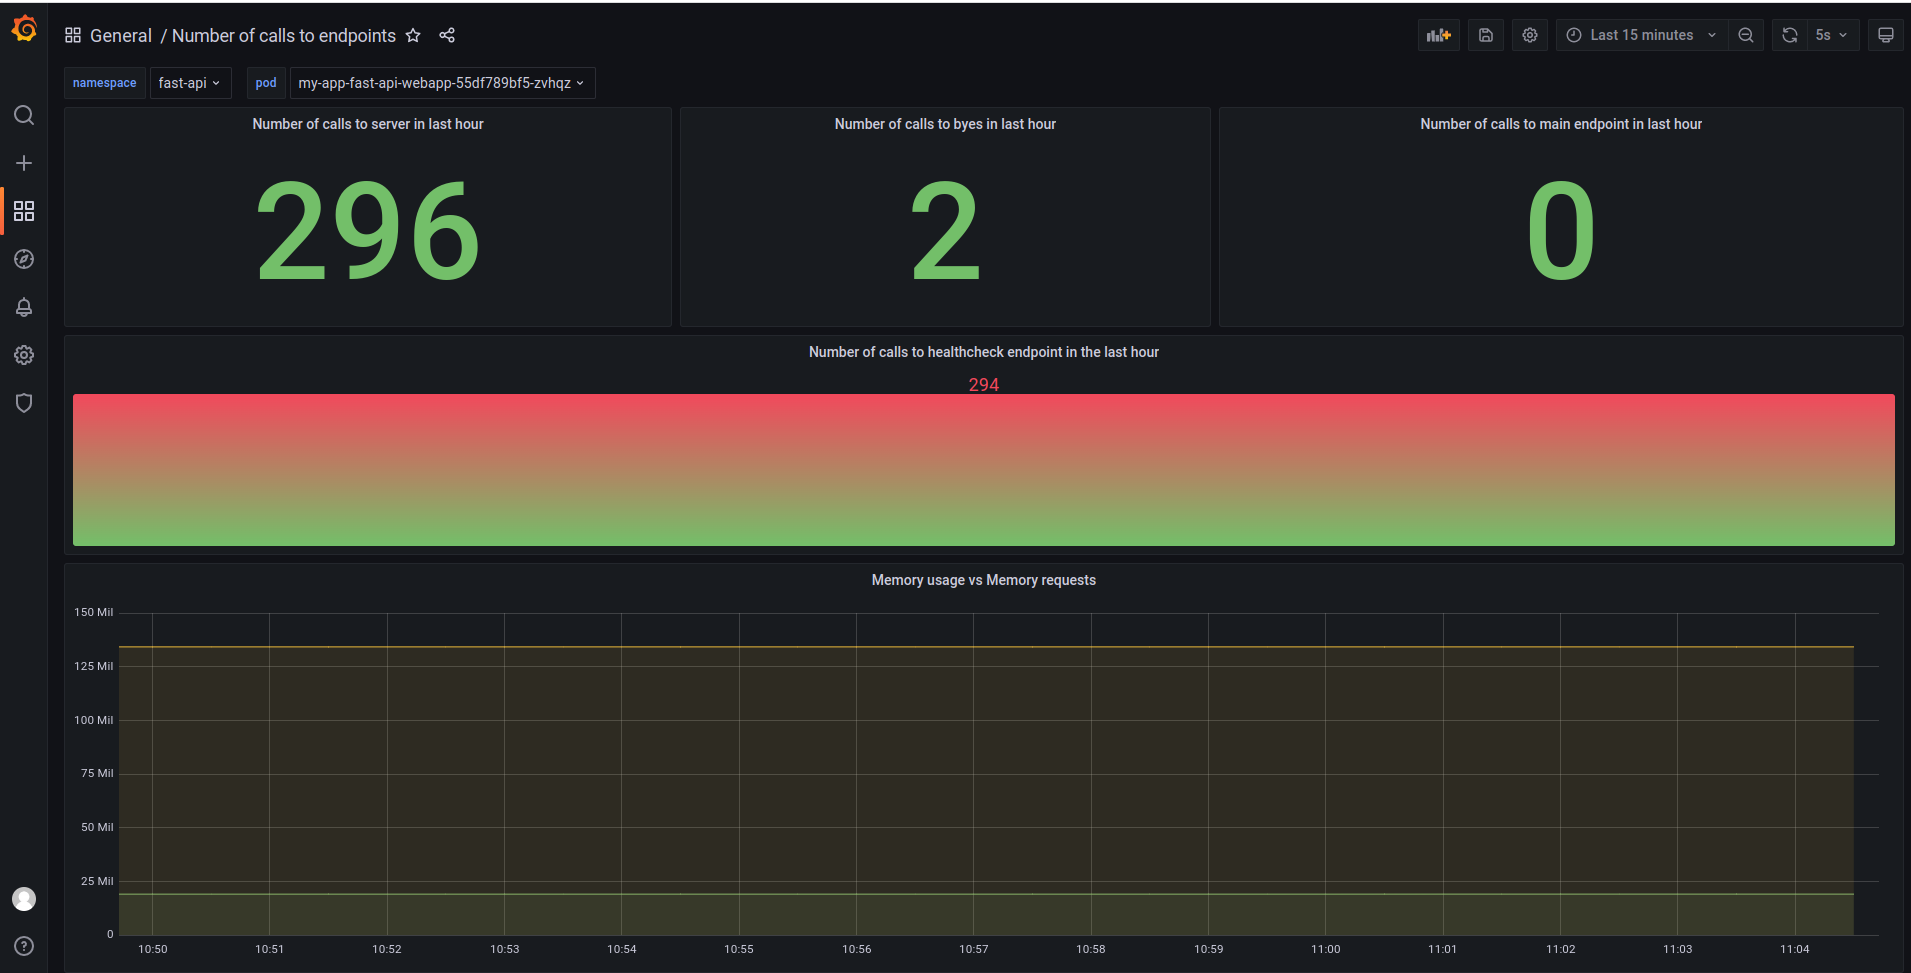Change the 5s auto-refresh interval dropdown
1911x973 pixels.
[1831, 34]
